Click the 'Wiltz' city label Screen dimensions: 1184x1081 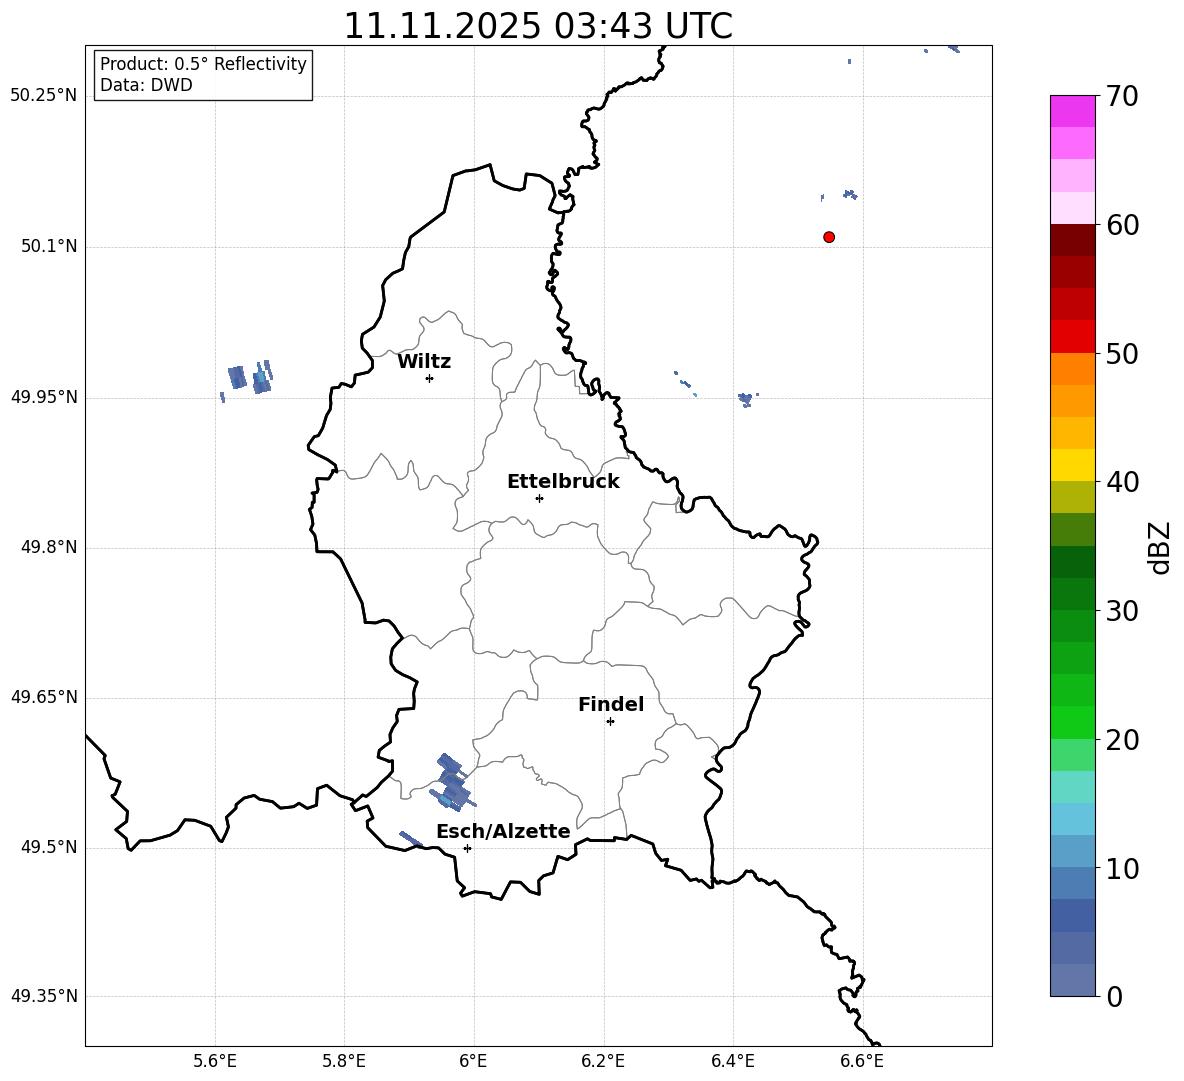point(424,362)
